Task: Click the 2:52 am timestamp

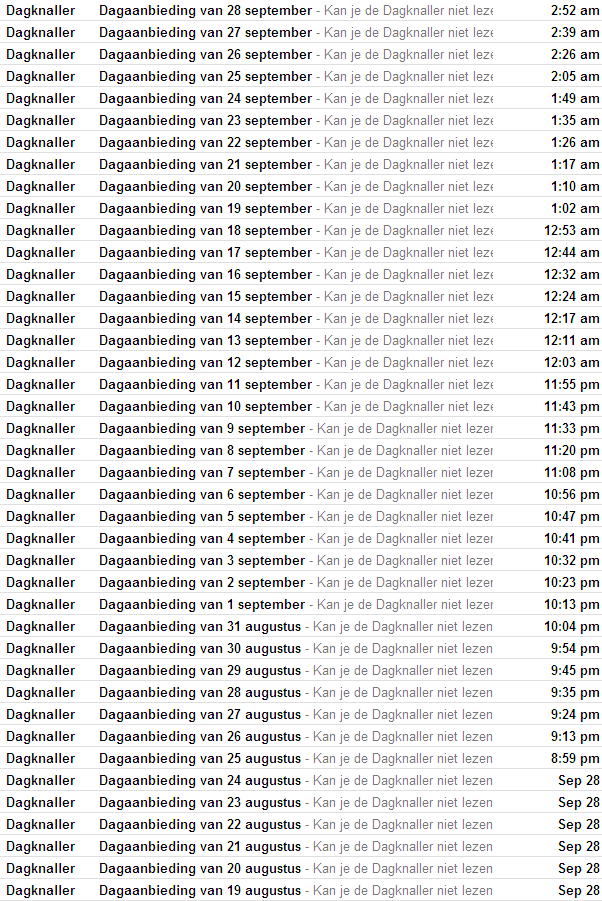Action: tap(575, 10)
